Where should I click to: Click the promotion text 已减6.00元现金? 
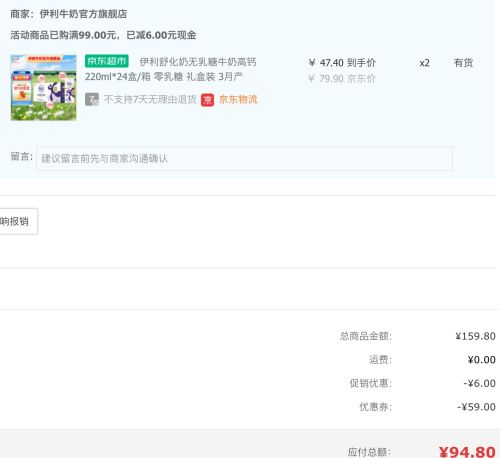click(161, 35)
